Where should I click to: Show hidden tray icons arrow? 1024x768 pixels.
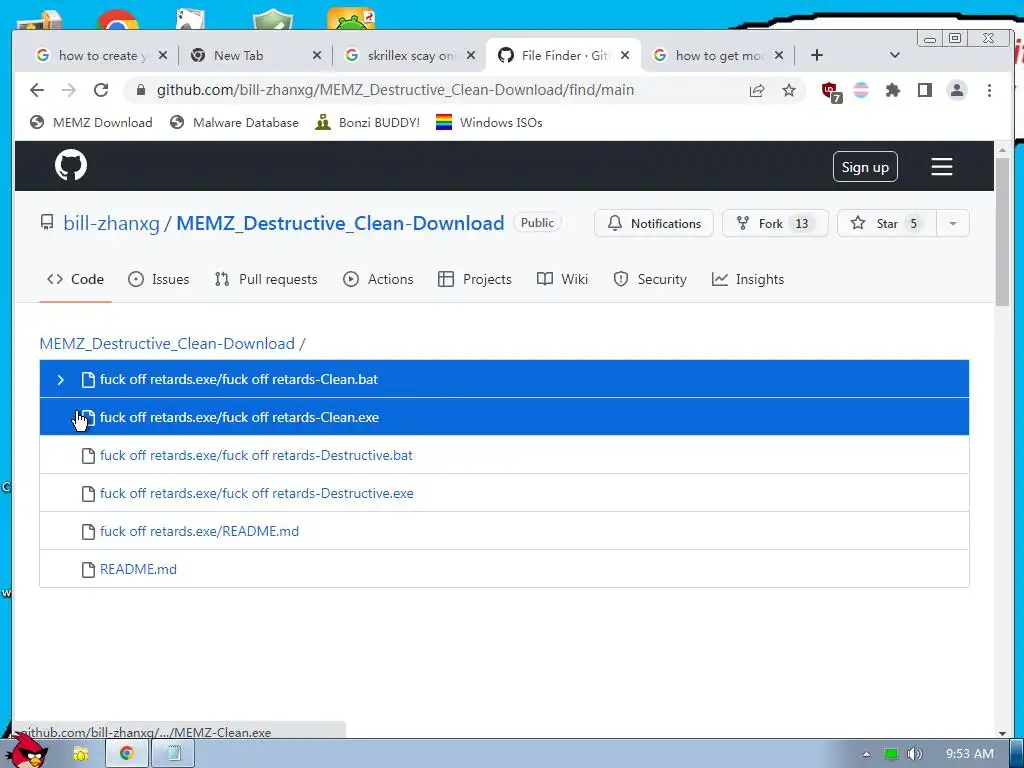866,754
